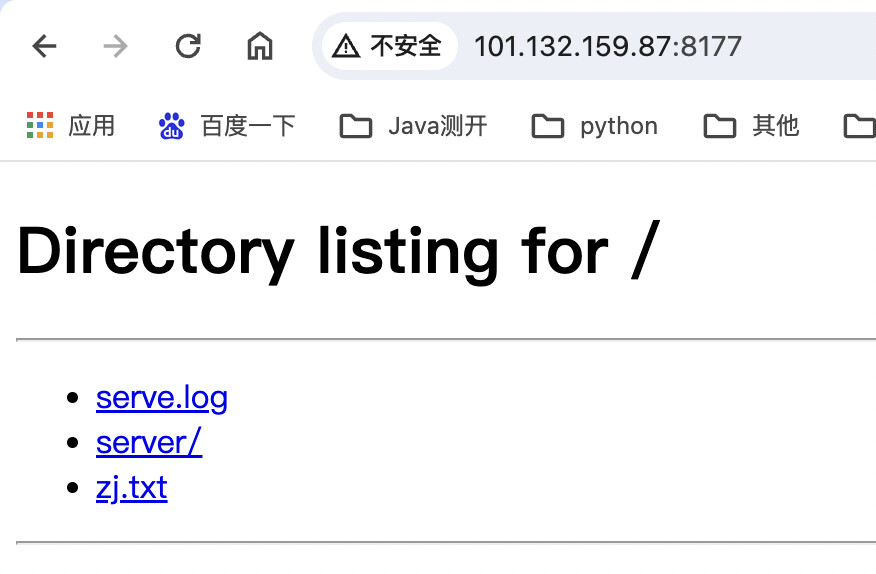Open the zj.txt file link
The width and height of the screenshot is (876, 574).
tap(132, 488)
